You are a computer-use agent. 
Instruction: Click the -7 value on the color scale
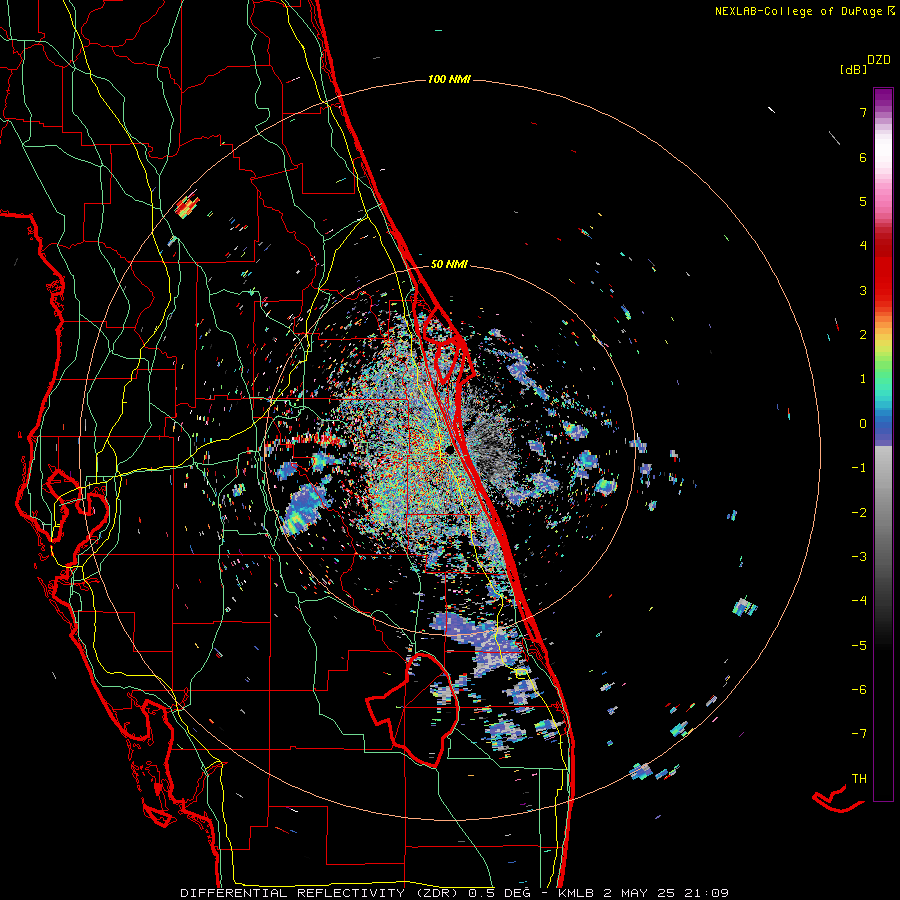(859, 734)
